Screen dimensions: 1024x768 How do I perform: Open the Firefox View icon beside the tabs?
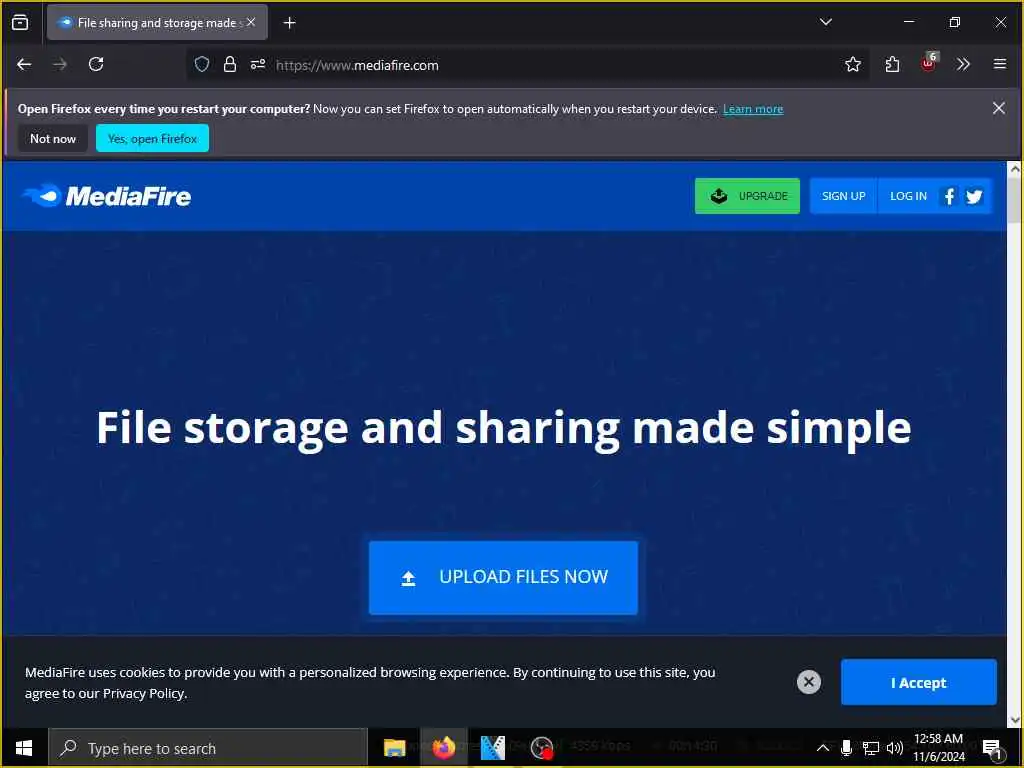coord(20,22)
